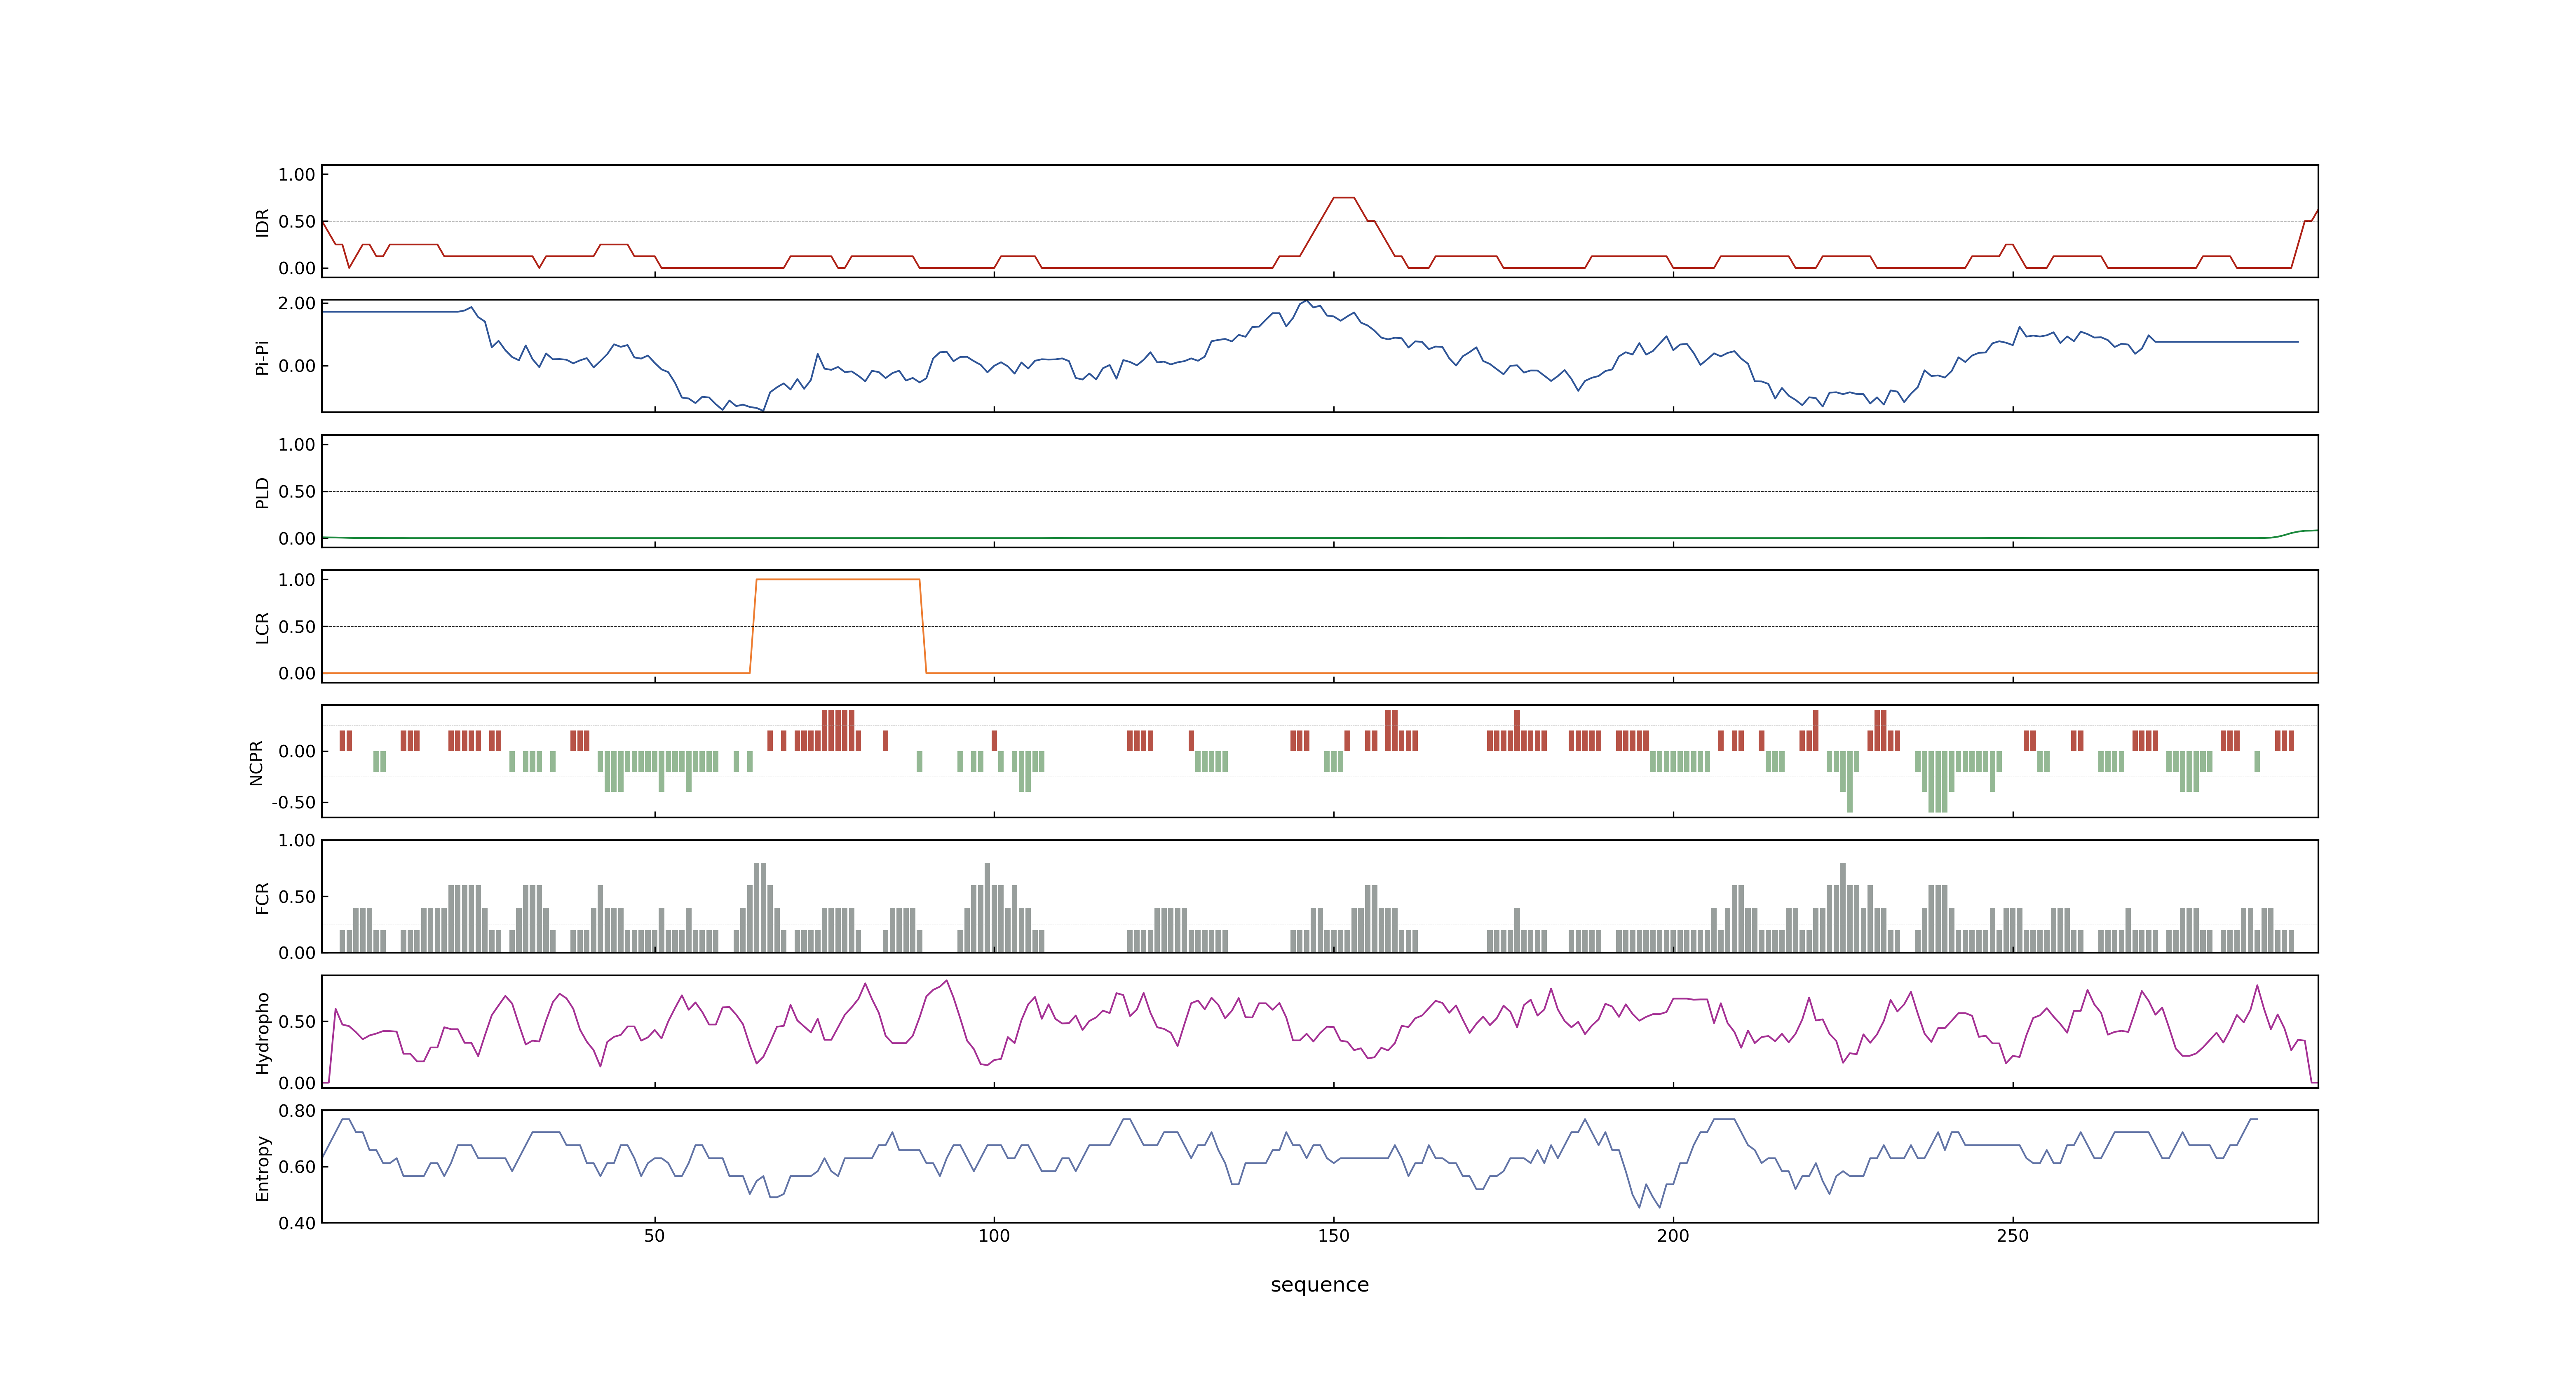Click the x-axis tick label 200
The image size is (2576, 1374).
point(1673,1236)
